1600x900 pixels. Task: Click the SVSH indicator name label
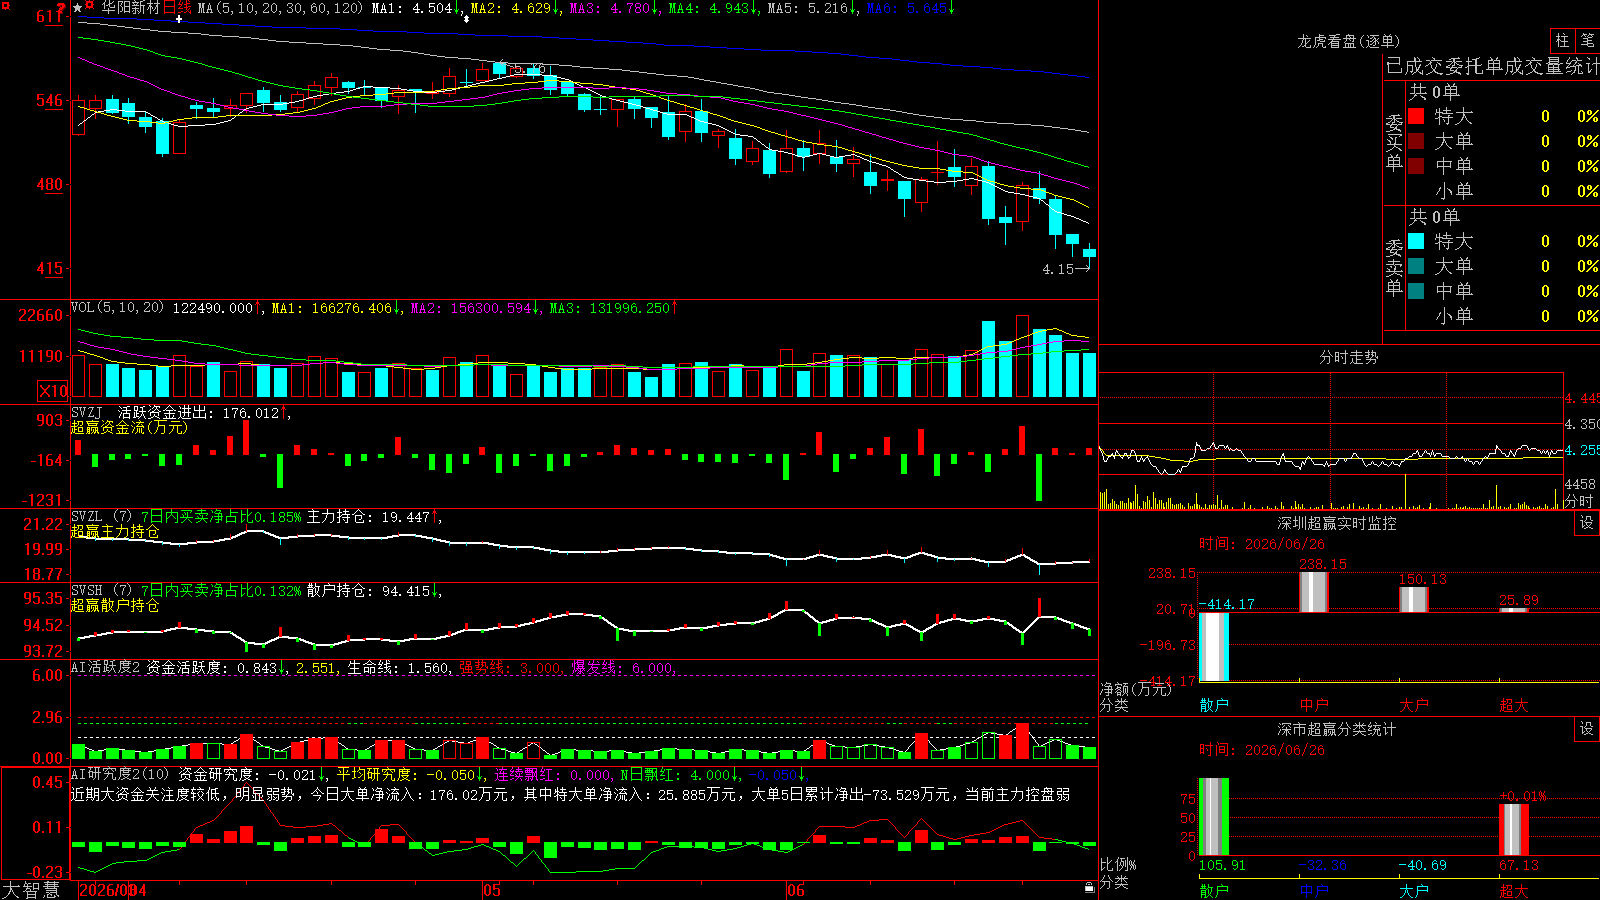[x=86, y=590]
